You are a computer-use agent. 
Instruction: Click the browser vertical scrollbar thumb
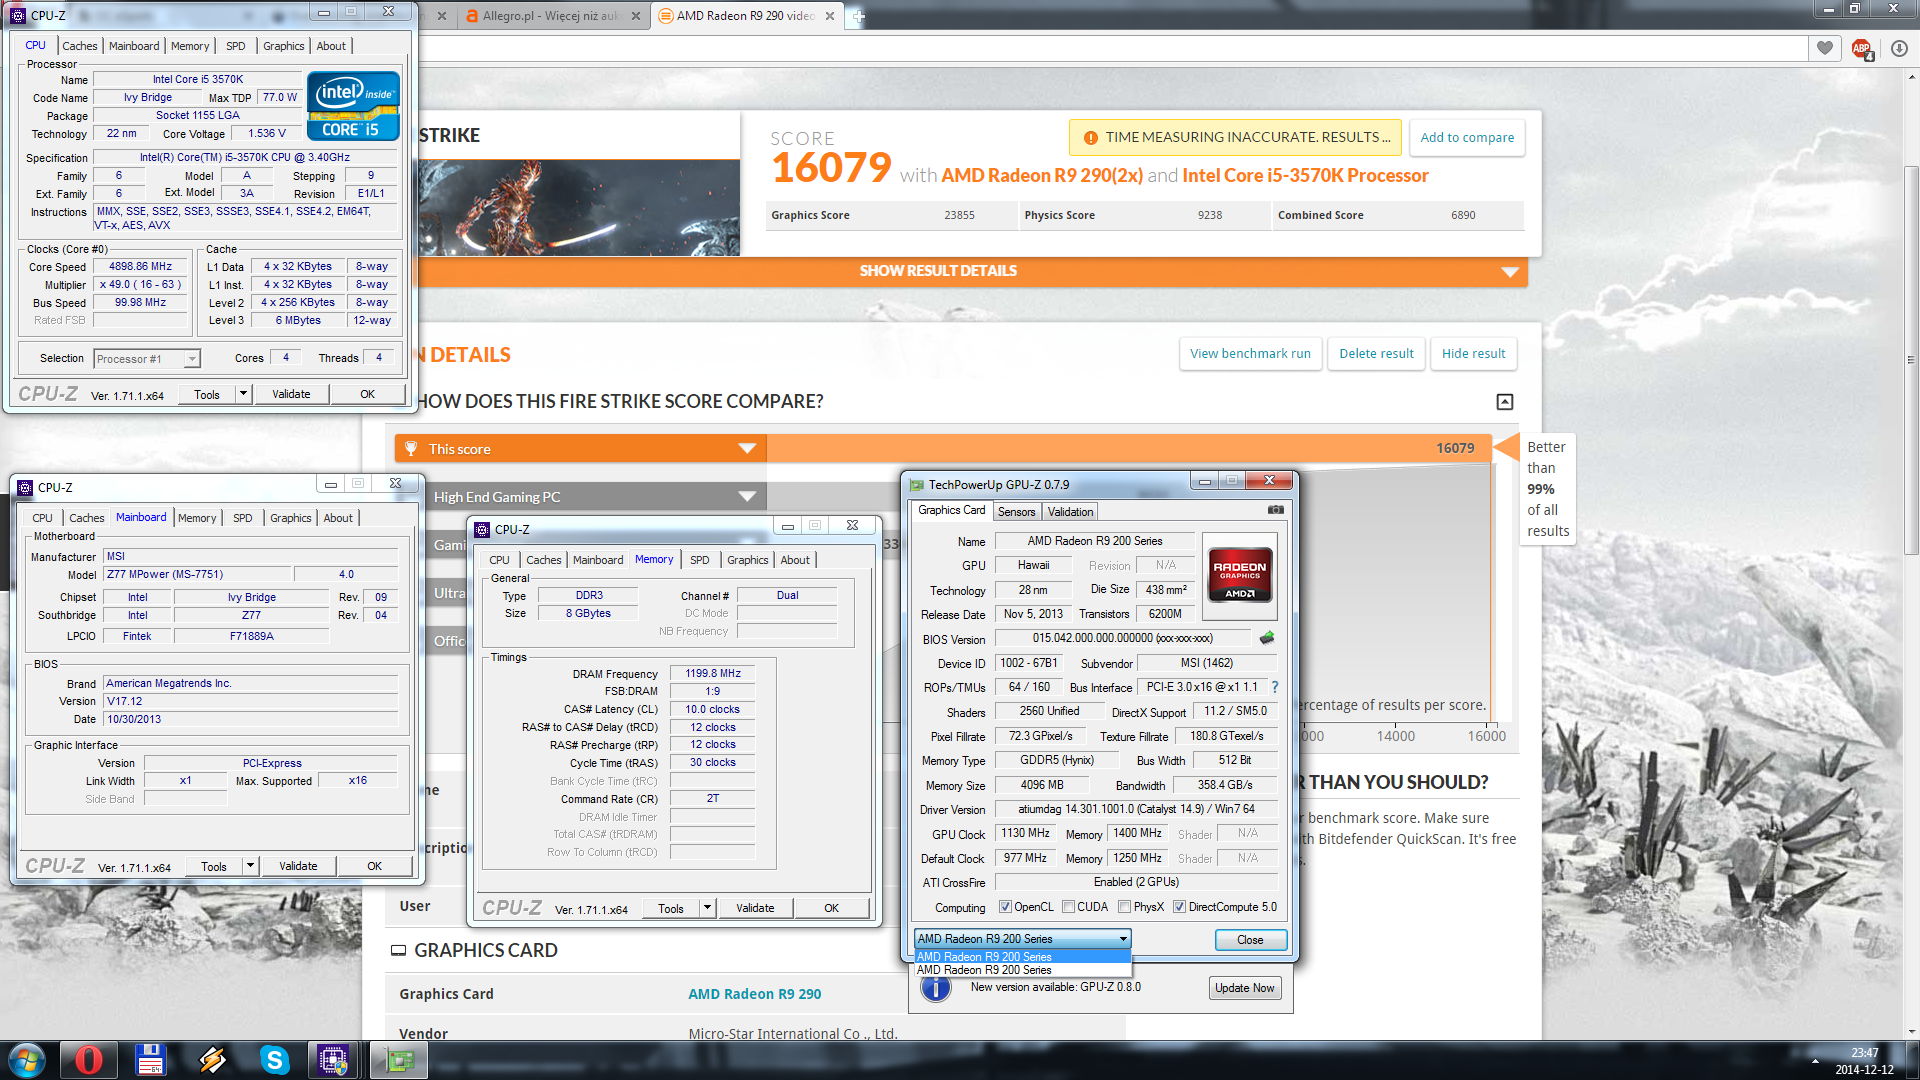1911,360
